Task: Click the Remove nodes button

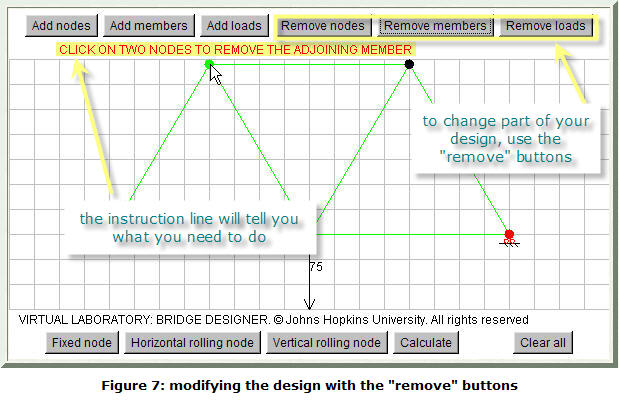Action: click(323, 26)
